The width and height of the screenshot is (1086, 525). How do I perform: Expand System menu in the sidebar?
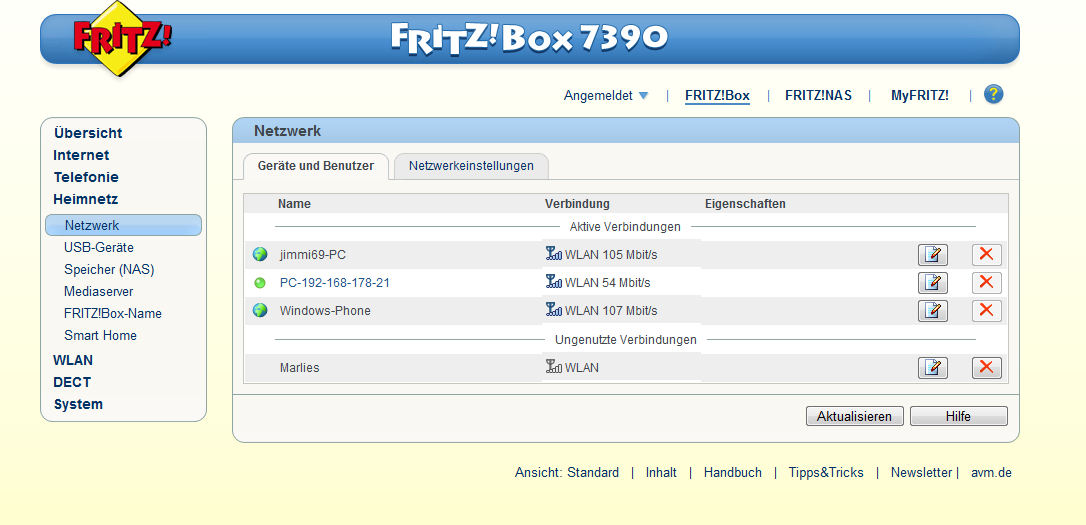(x=78, y=404)
